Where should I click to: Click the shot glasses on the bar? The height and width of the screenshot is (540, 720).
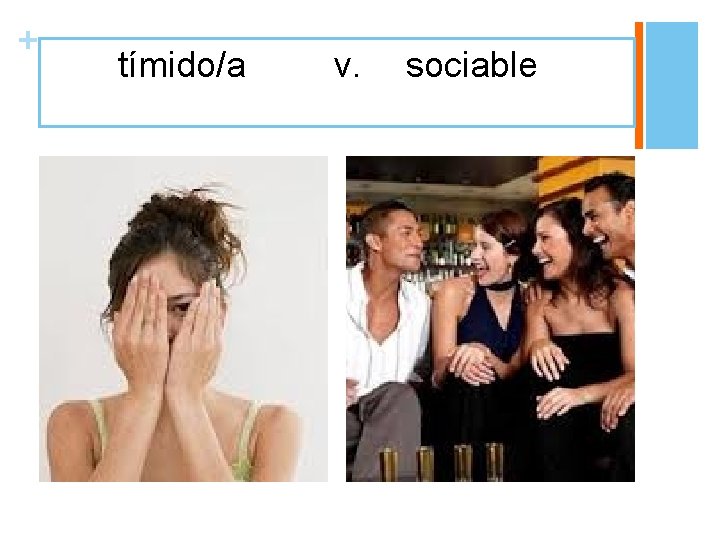point(441,462)
